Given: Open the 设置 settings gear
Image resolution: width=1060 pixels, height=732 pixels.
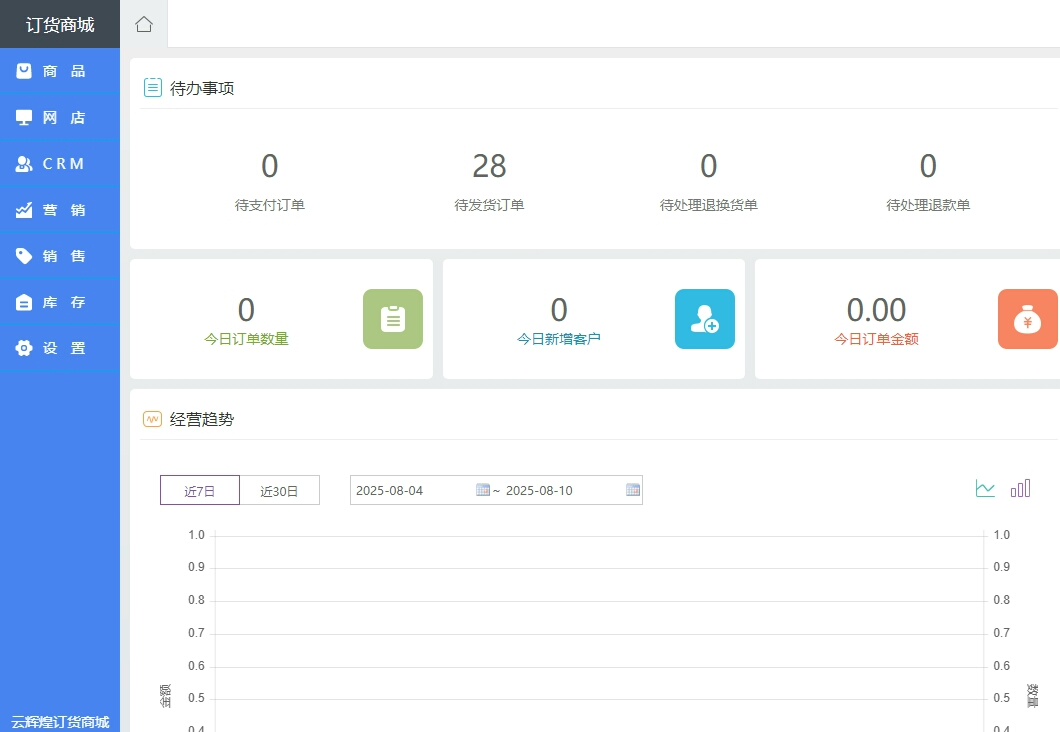Looking at the screenshot, I should (x=24, y=348).
